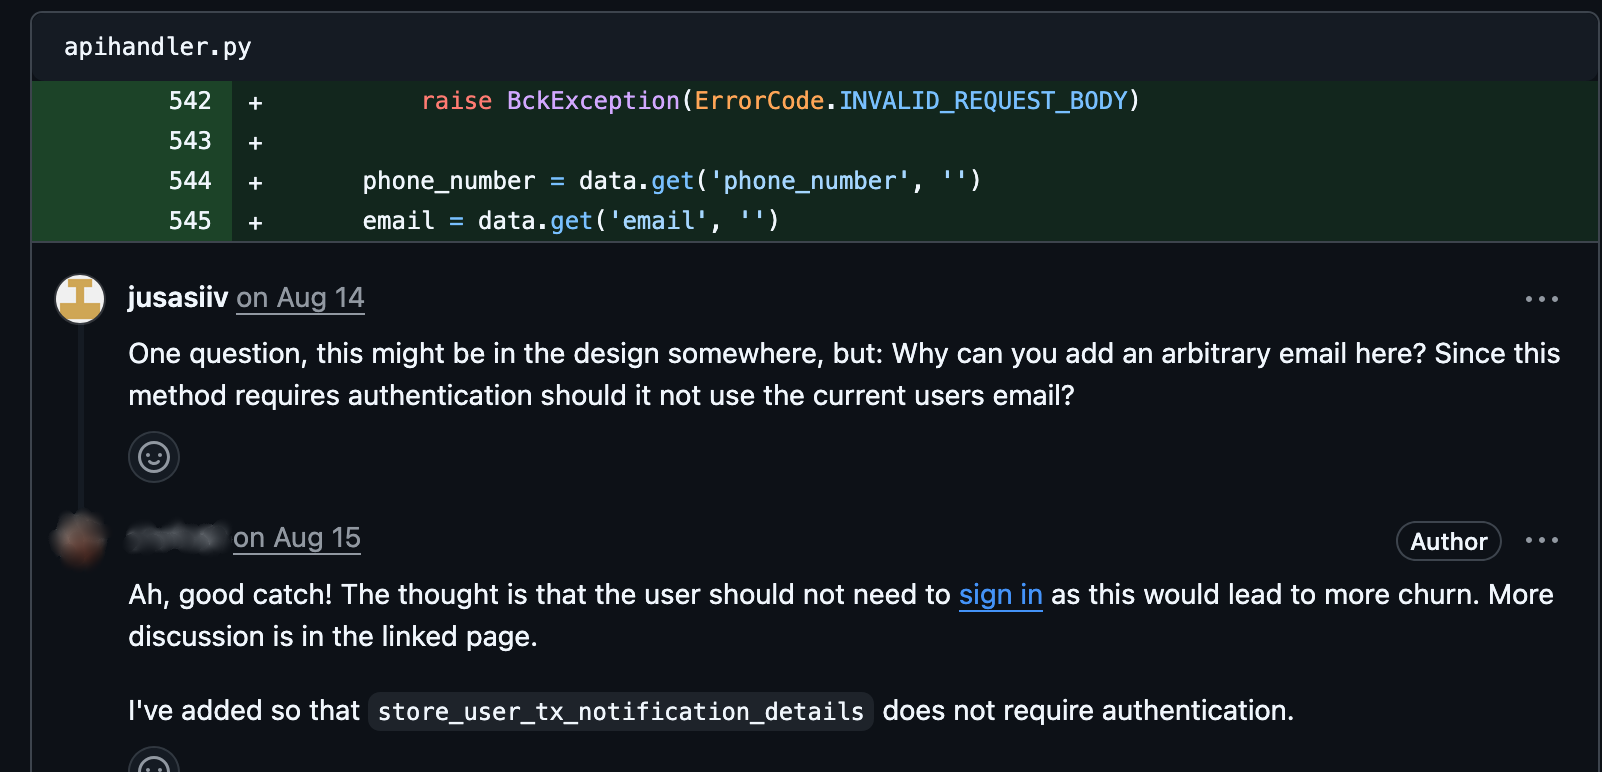This screenshot has width=1602, height=772.
Task: Click the Author badge label
Action: point(1448,541)
